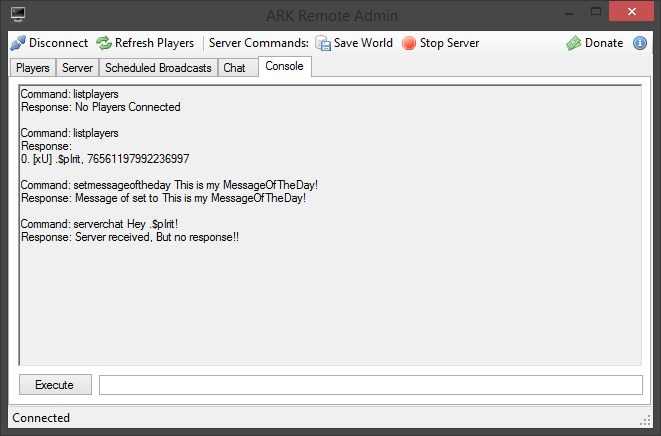Click the Disconnect plug icon
Image resolution: width=661 pixels, height=436 pixels.
(18, 43)
